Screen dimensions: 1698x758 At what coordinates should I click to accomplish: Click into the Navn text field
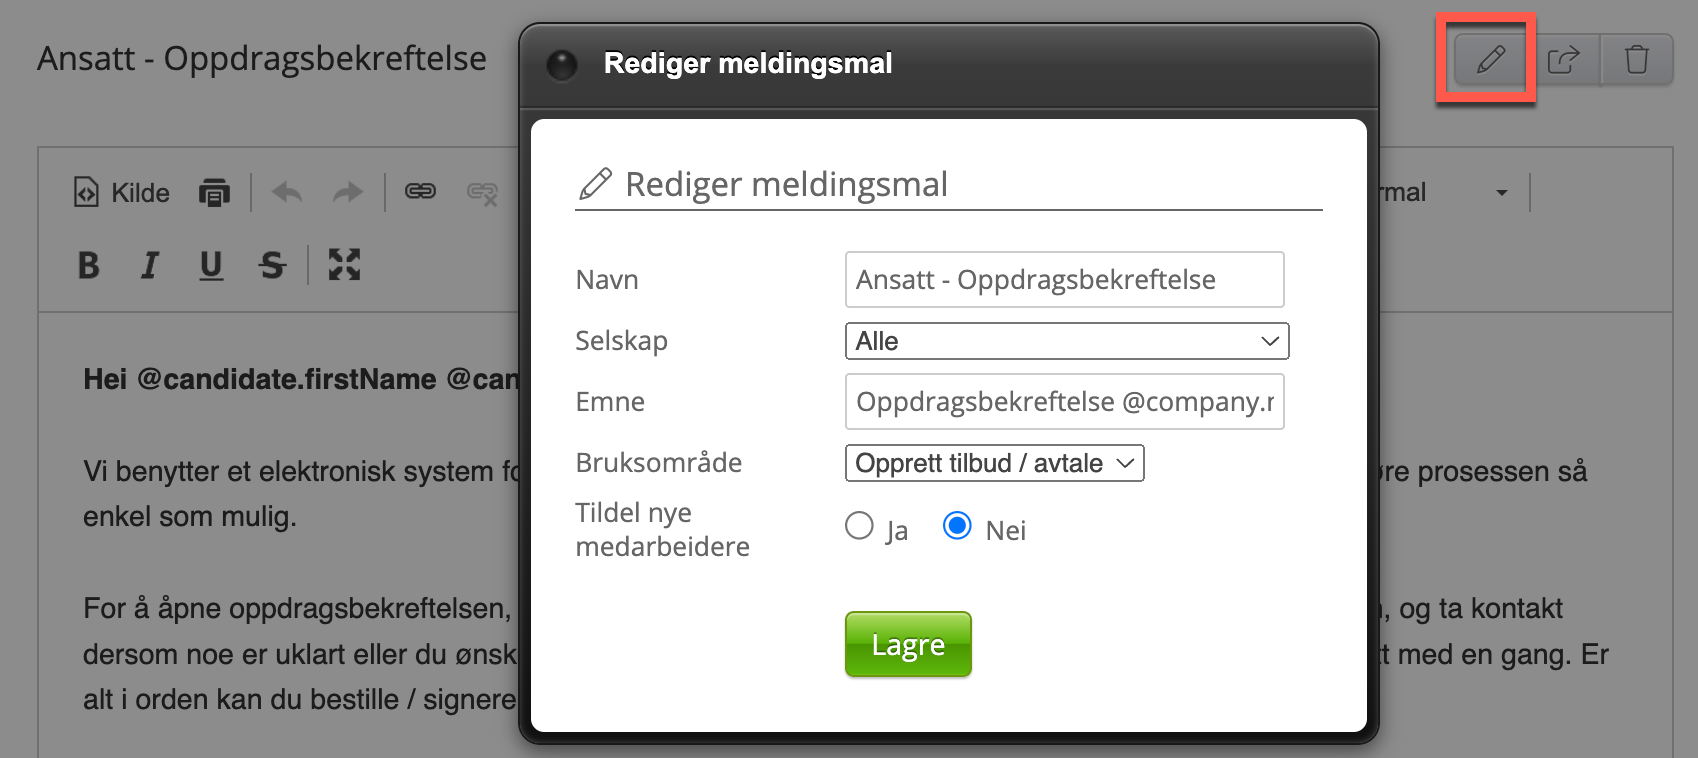1064,280
